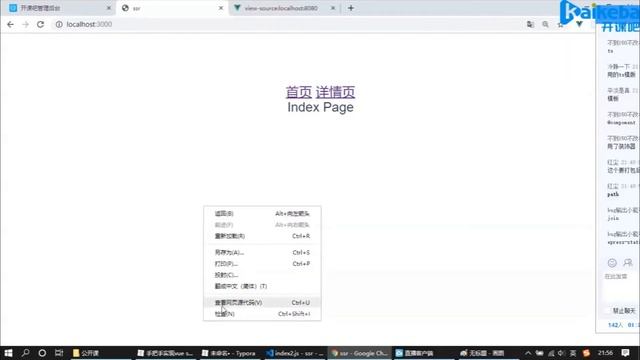
Task: Click the ssr - Google Chrome taskbar button
Action: [x=359, y=353]
